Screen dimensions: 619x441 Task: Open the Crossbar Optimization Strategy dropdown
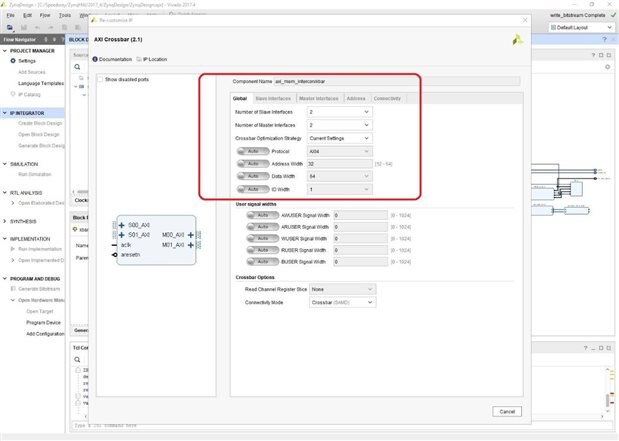pyautogui.click(x=340, y=138)
